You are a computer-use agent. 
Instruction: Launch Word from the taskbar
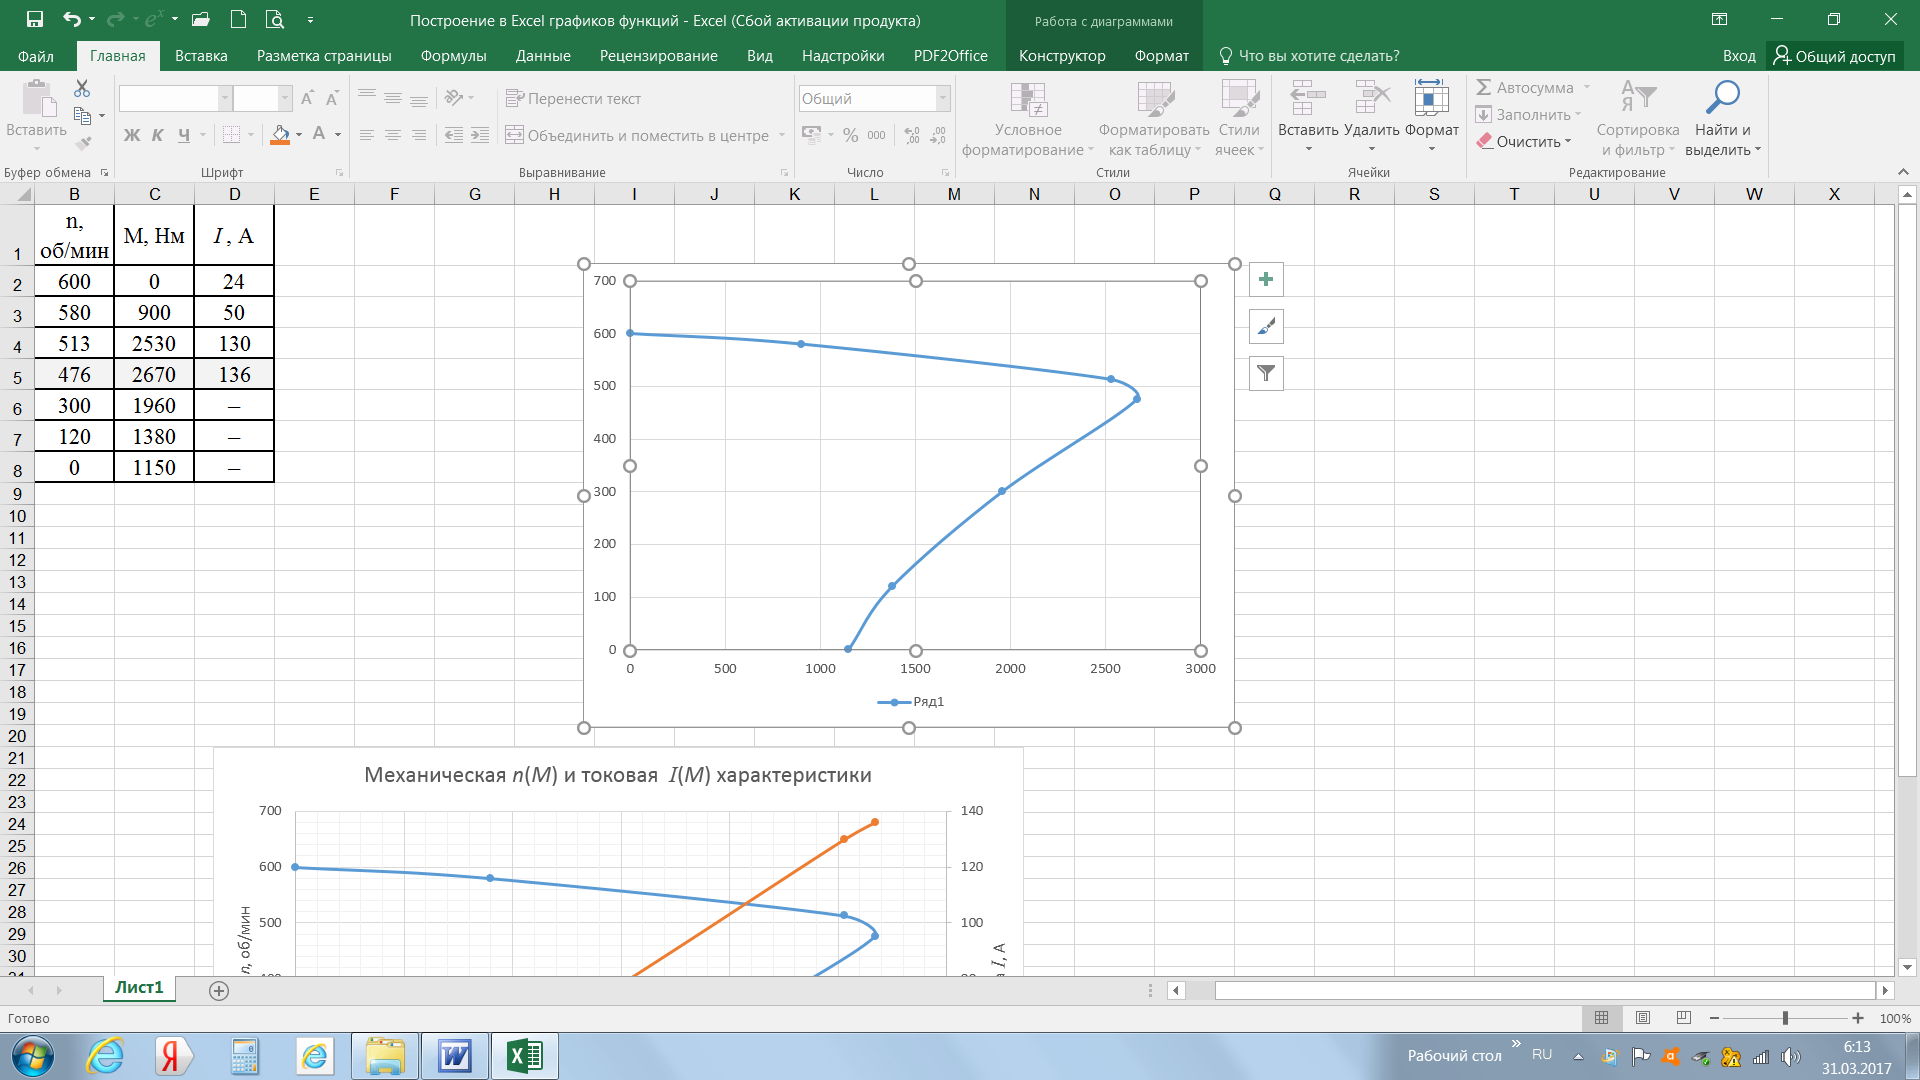pos(455,1056)
